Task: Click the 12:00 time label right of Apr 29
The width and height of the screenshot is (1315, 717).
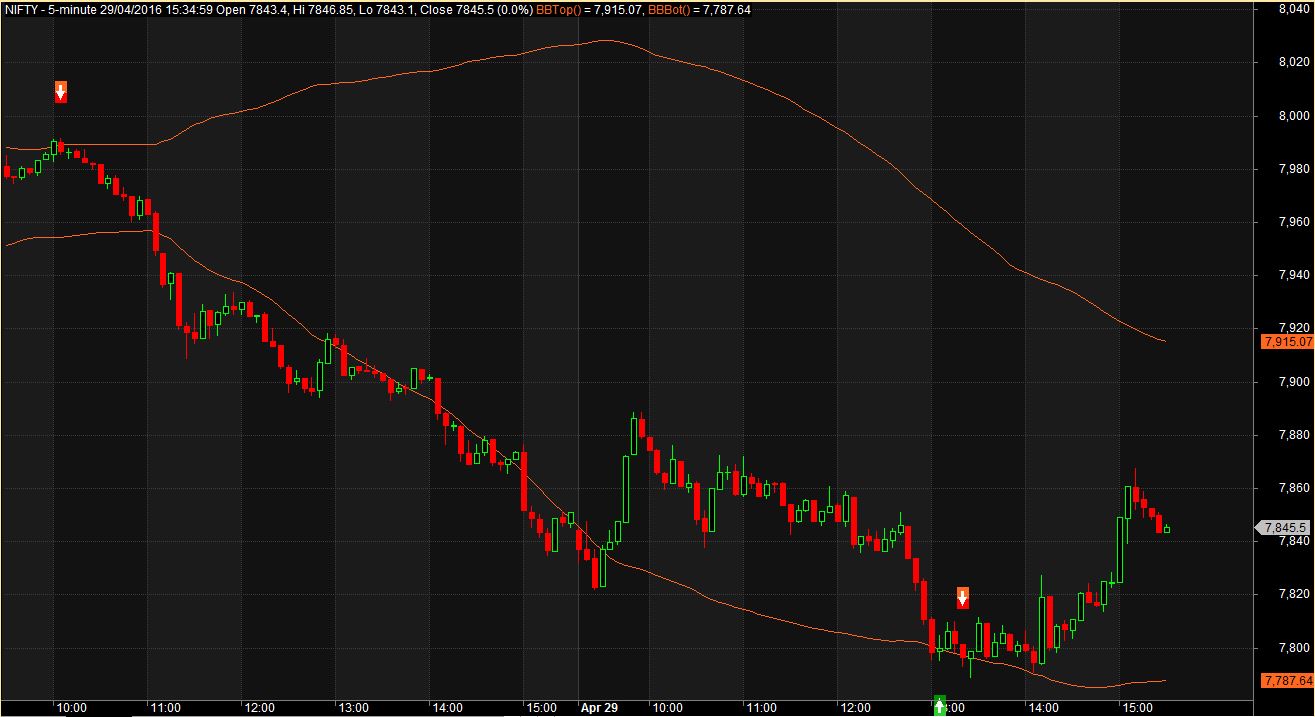Action: click(x=856, y=707)
